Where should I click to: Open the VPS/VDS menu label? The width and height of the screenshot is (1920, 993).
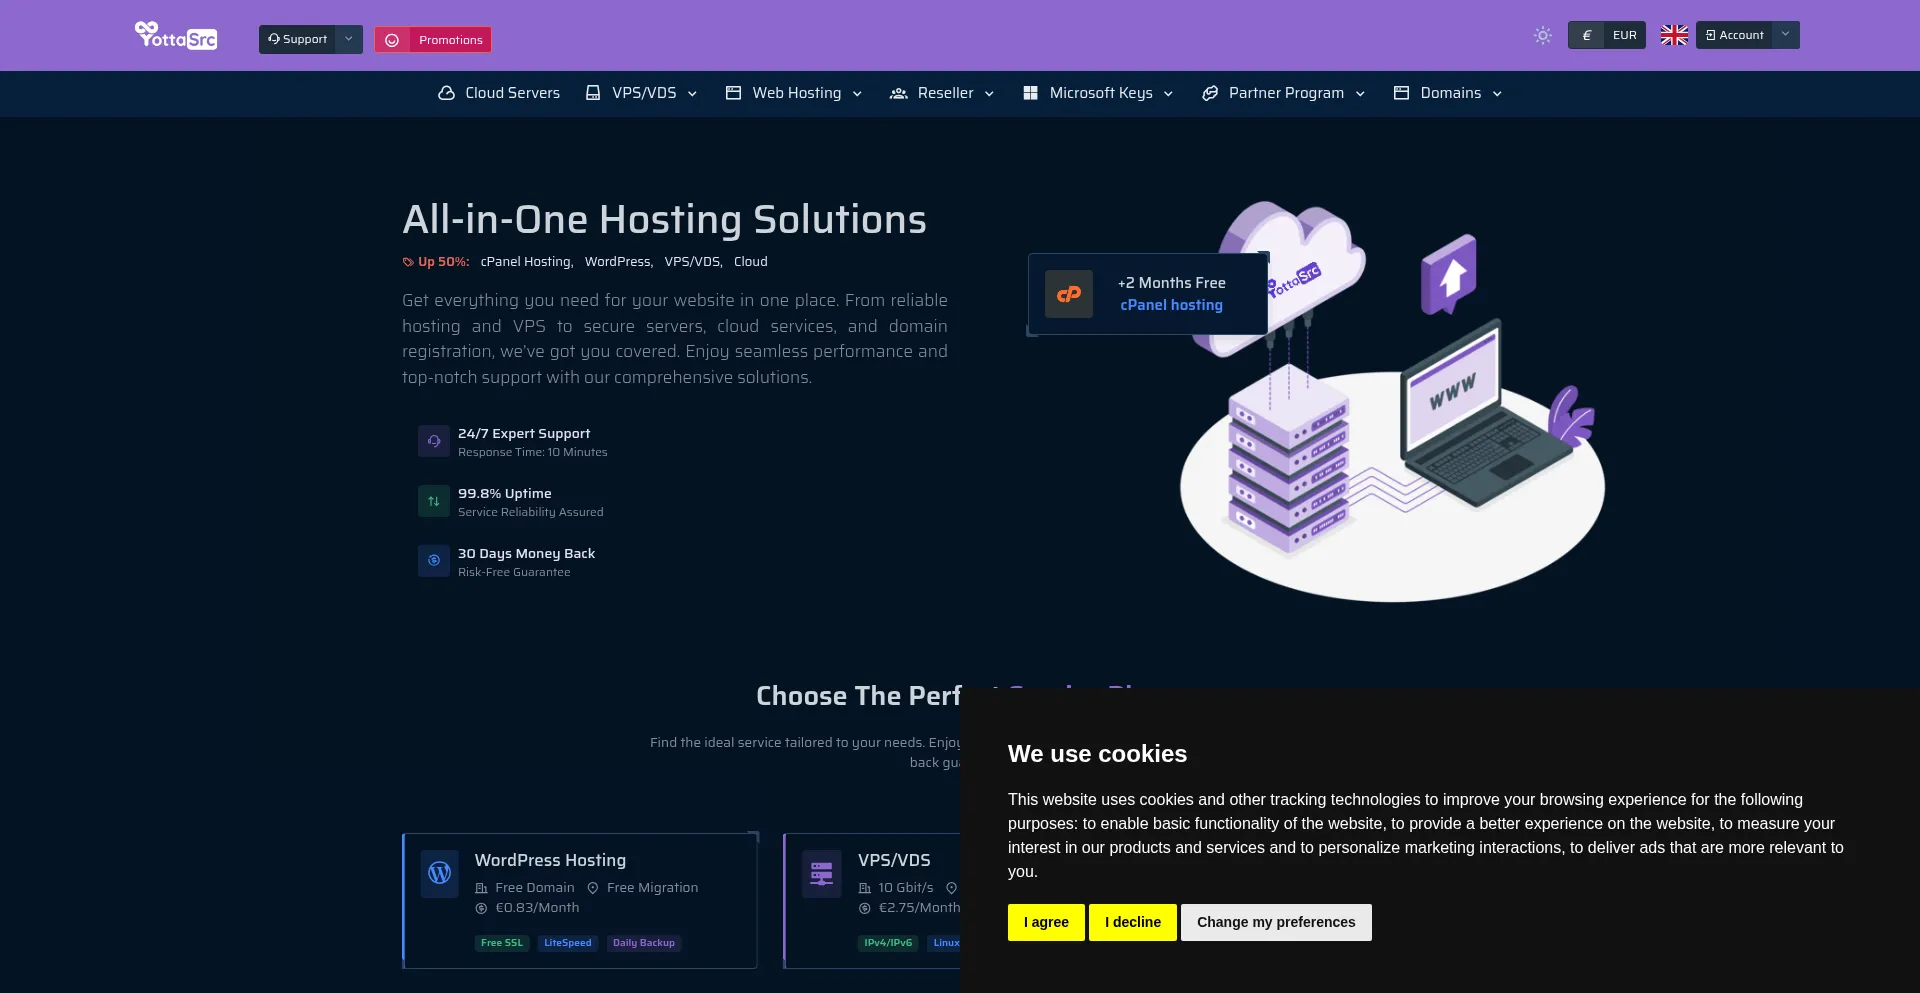point(644,93)
